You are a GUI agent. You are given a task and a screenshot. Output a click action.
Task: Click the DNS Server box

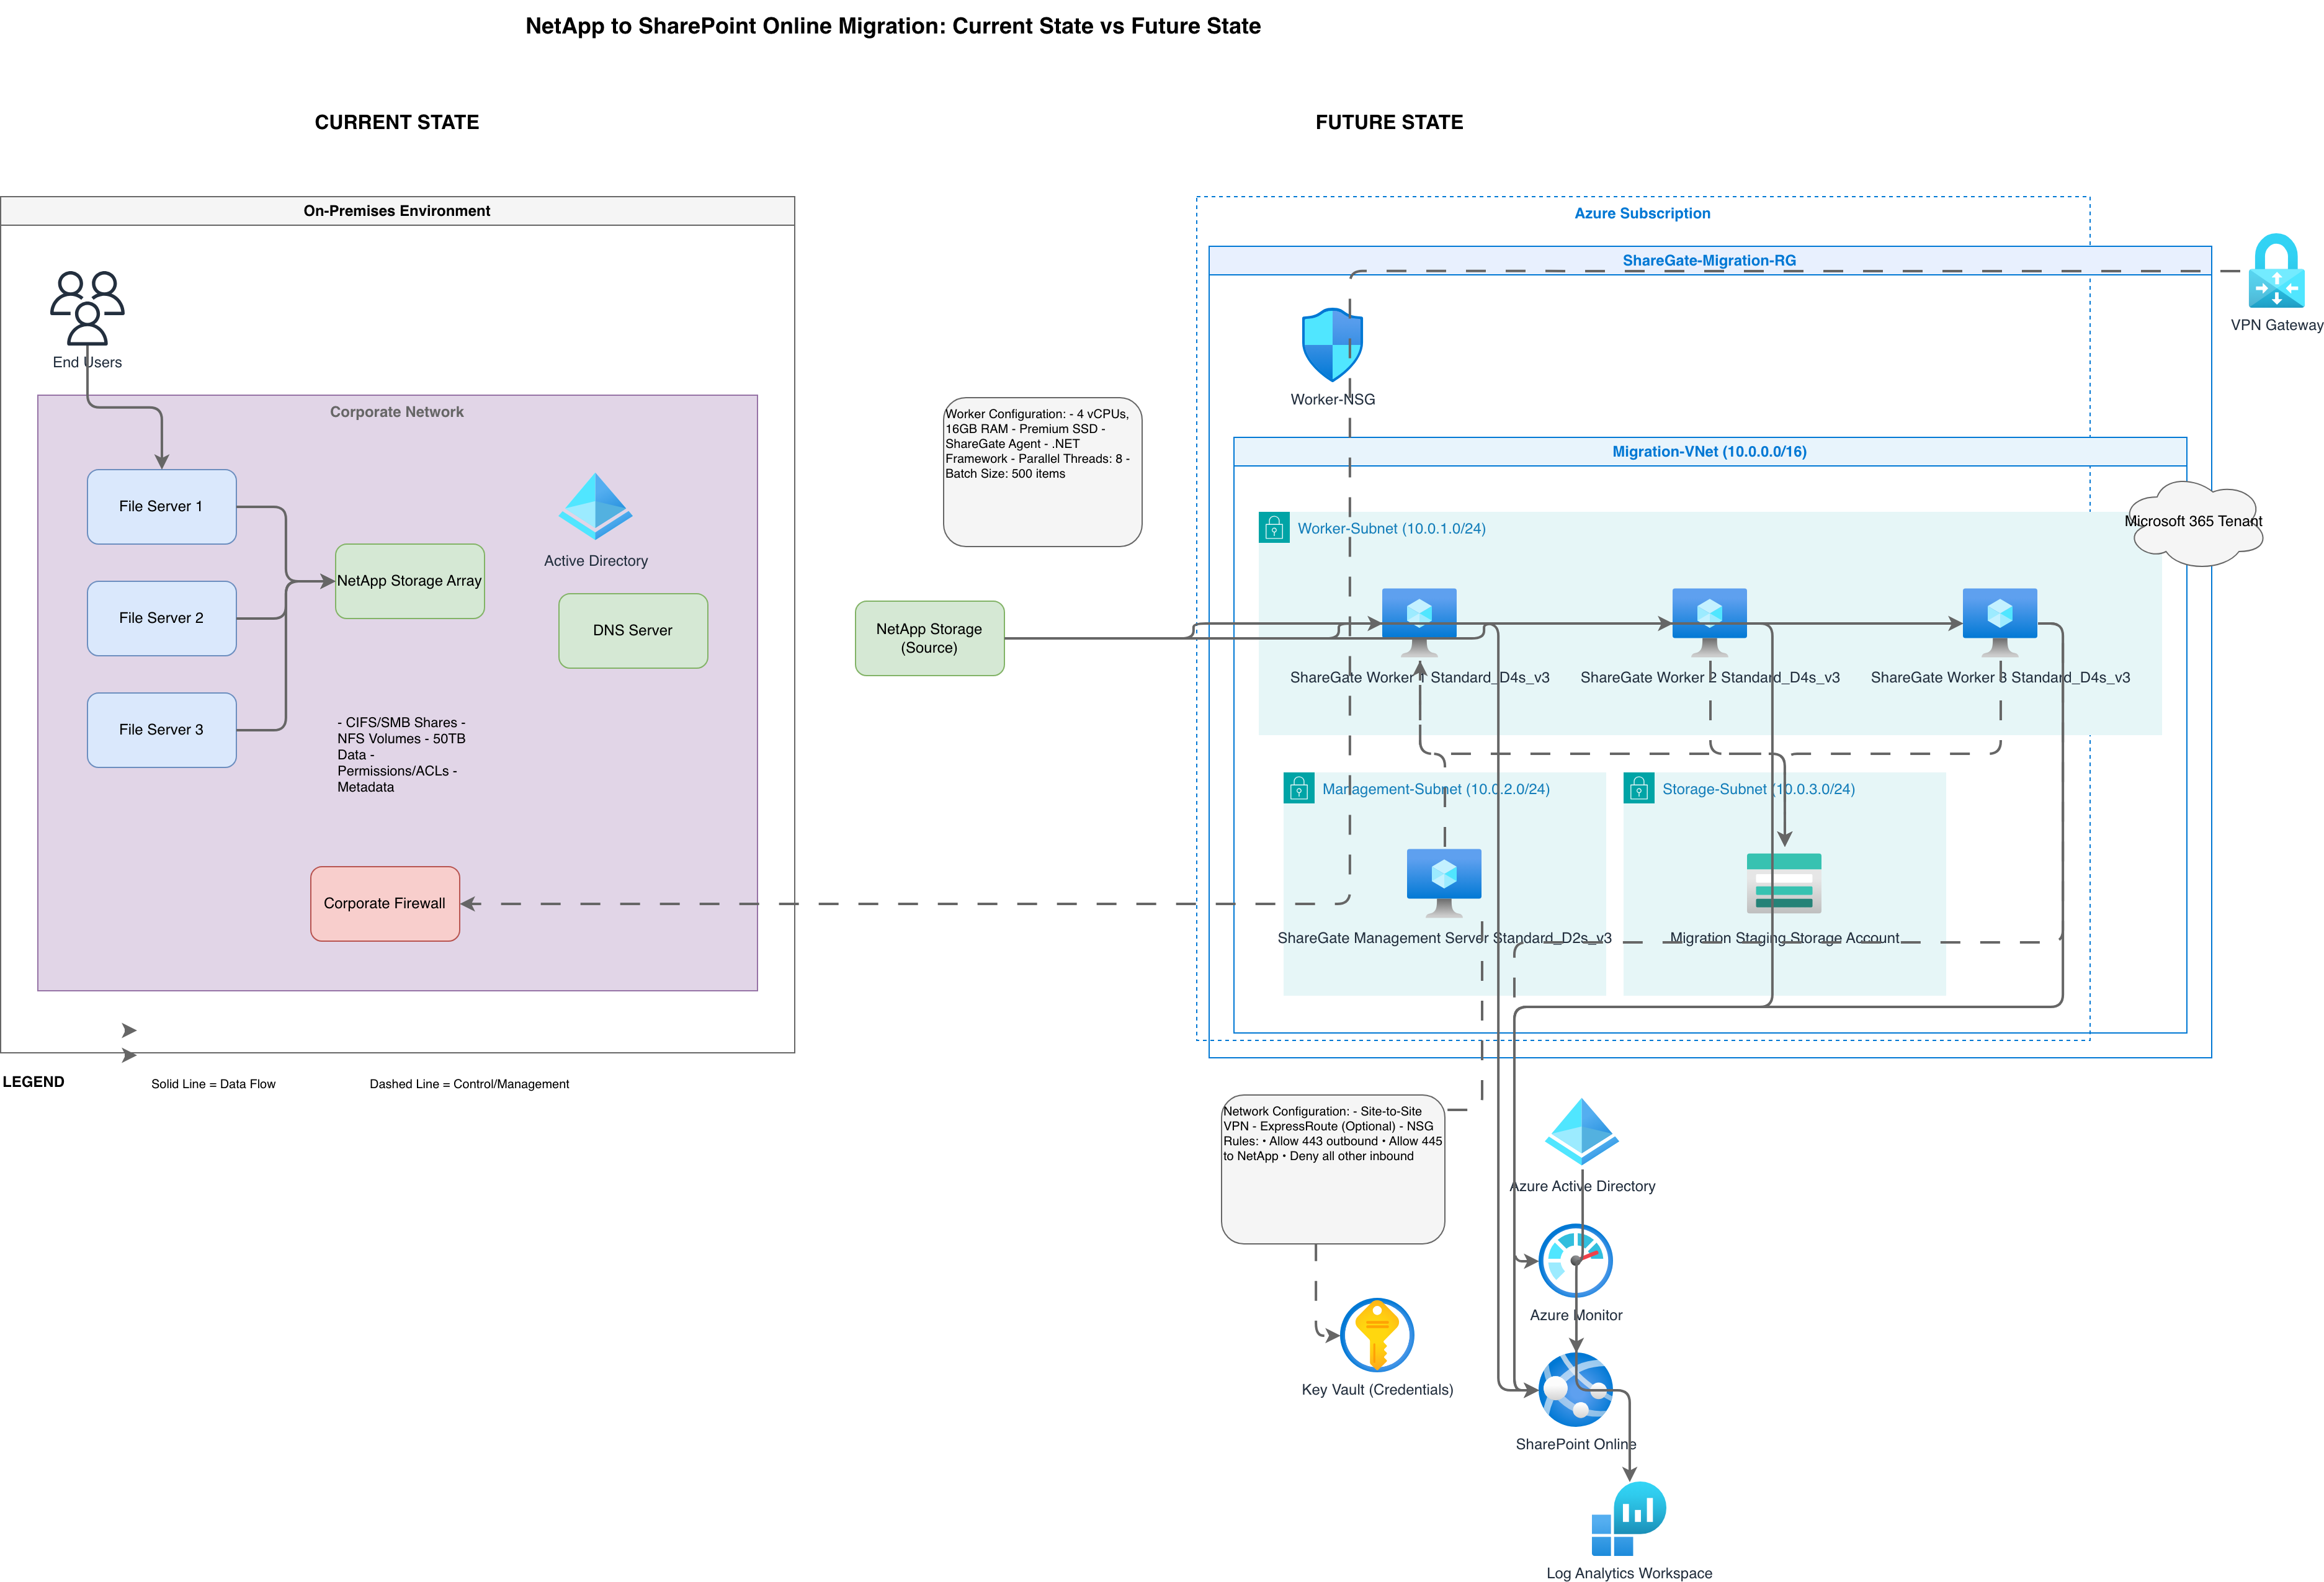coord(632,631)
